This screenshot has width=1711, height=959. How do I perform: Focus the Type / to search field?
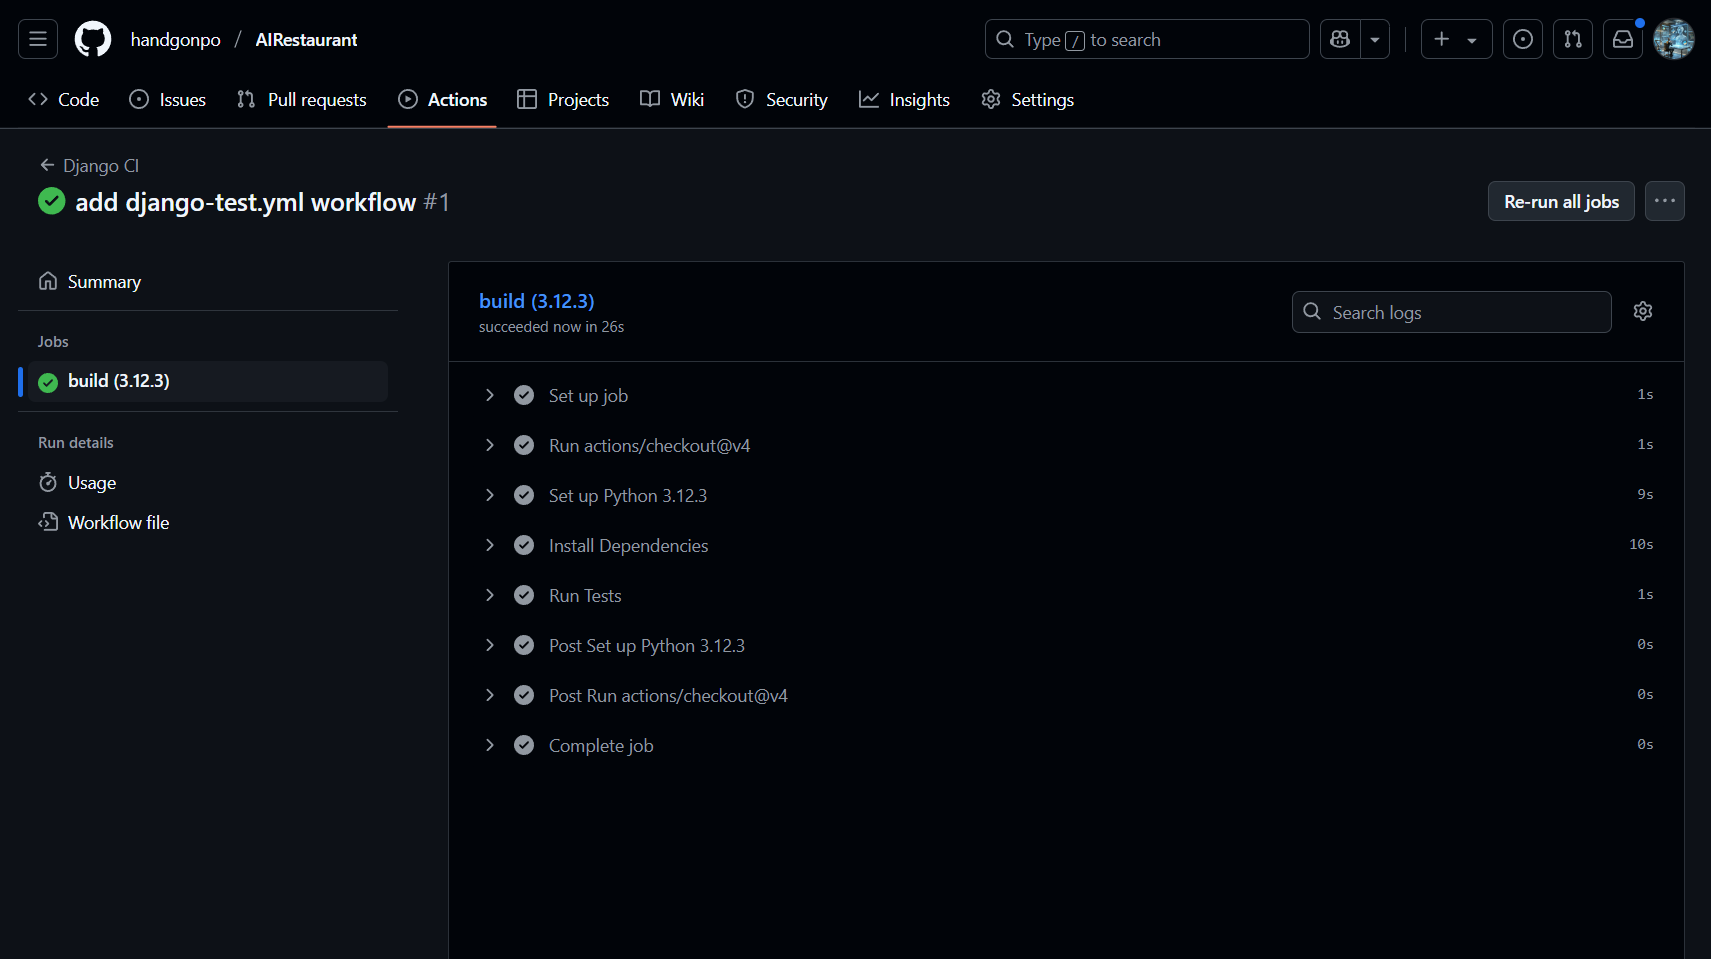(x=1147, y=39)
